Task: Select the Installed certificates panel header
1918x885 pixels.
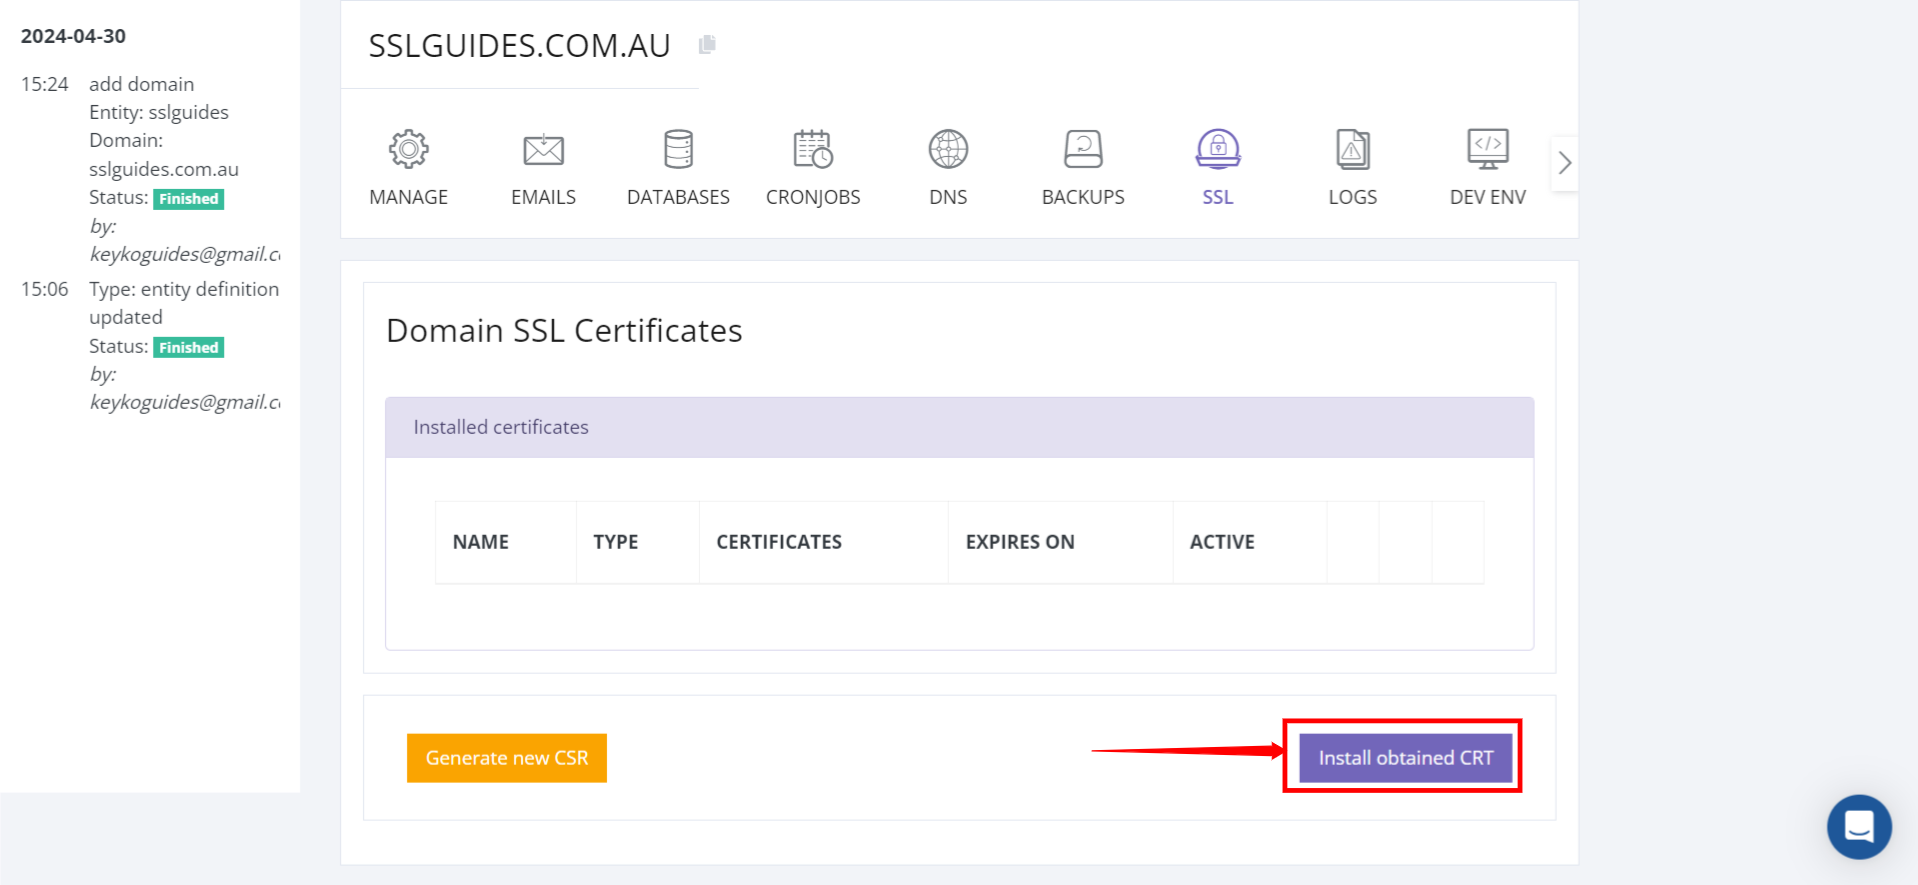Action: click(x=959, y=427)
